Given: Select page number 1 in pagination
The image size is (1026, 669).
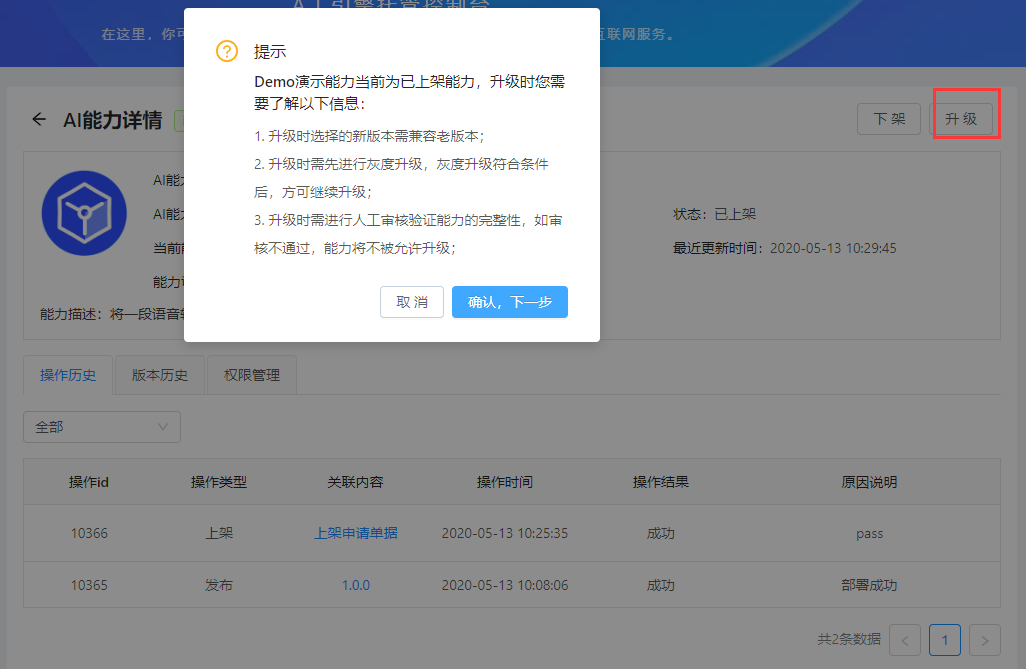Looking at the screenshot, I should pos(945,640).
